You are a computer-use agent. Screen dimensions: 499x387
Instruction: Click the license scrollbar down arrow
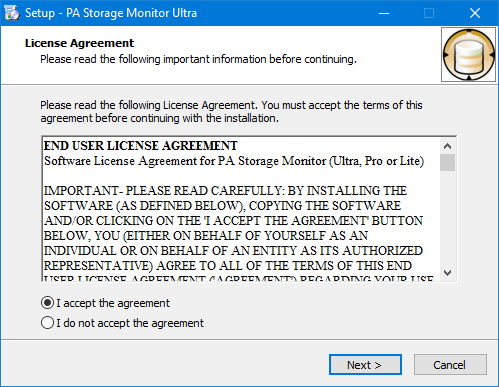tap(447, 273)
